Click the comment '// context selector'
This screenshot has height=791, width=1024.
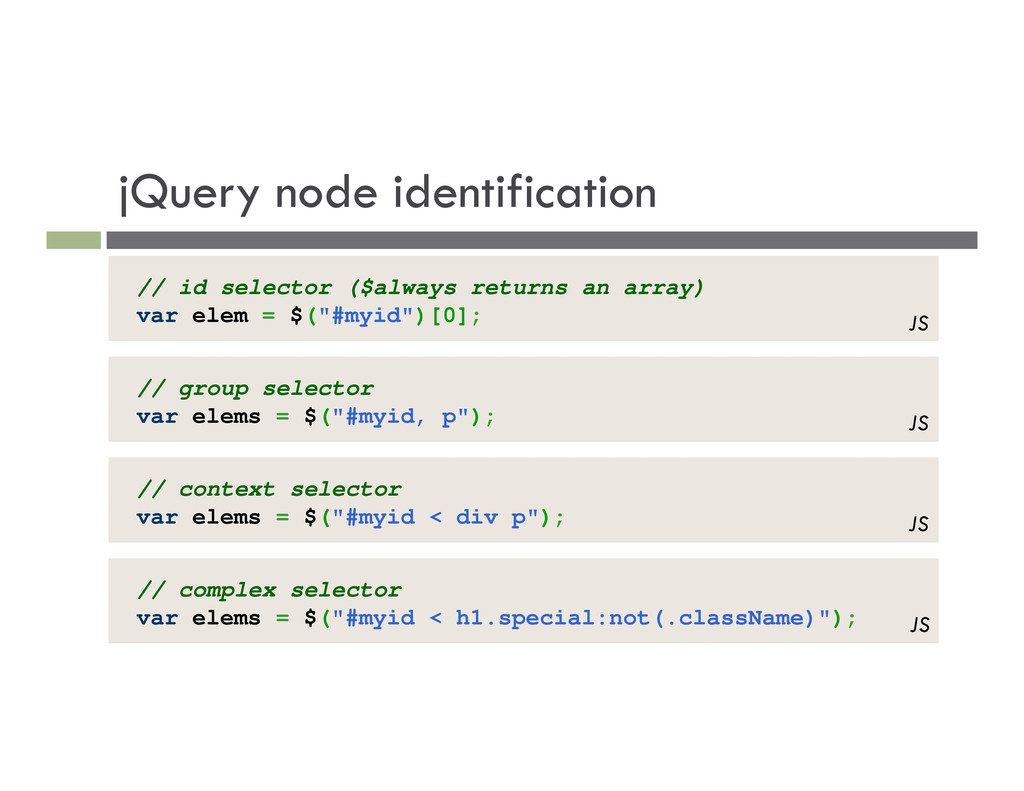(x=269, y=489)
